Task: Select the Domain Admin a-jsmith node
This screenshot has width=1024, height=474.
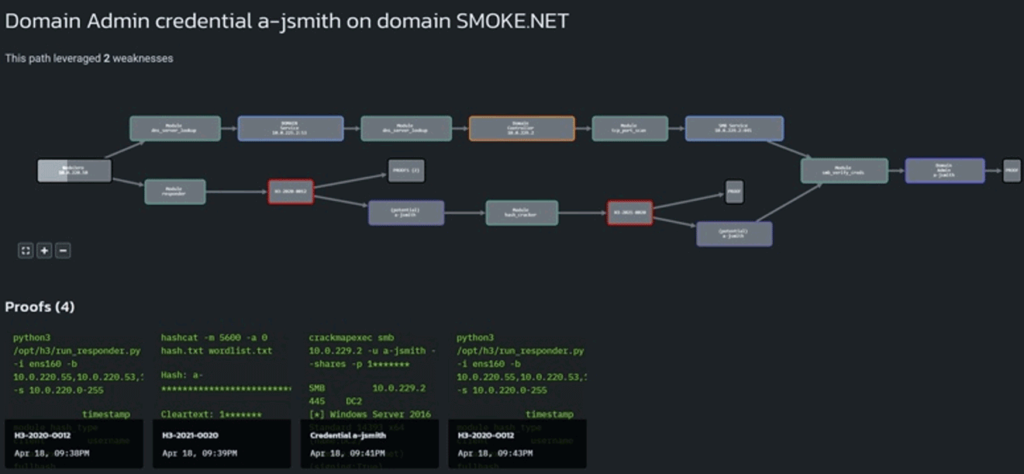Action: (943, 171)
